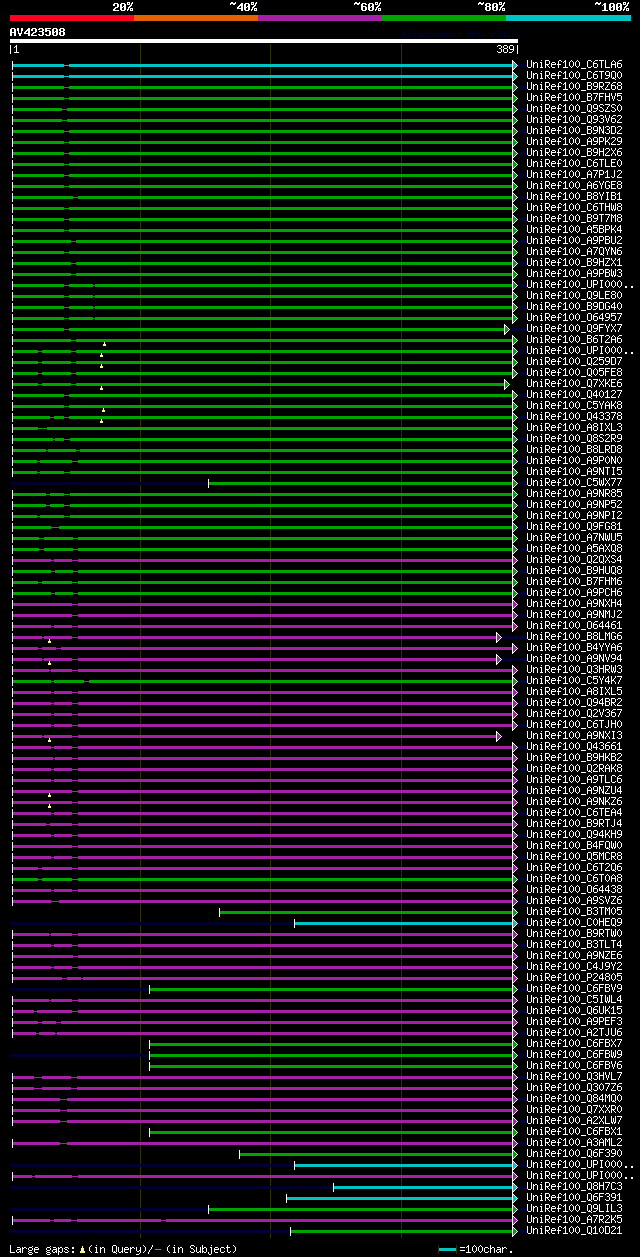Click the orange ~40% legend color bar
Image resolution: width=640 pixels, height=1257 pixels.
(196, 18)
